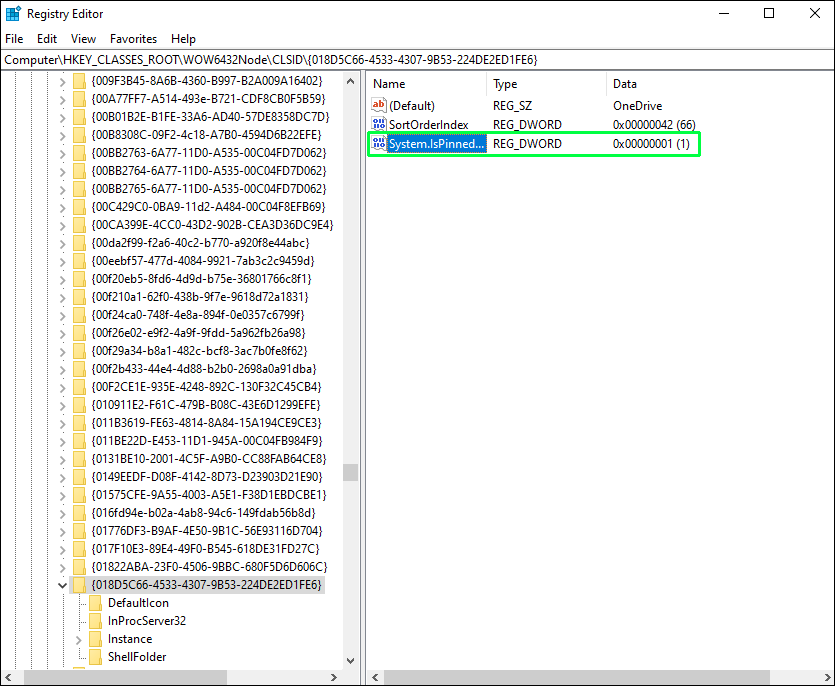Image resolution: width=835 pixels, height=686 pixels.
Task: Click folder icon of {00da2f99-f2a6-40c2-b770-a920f8e44abc}
Action: [79, 243]
